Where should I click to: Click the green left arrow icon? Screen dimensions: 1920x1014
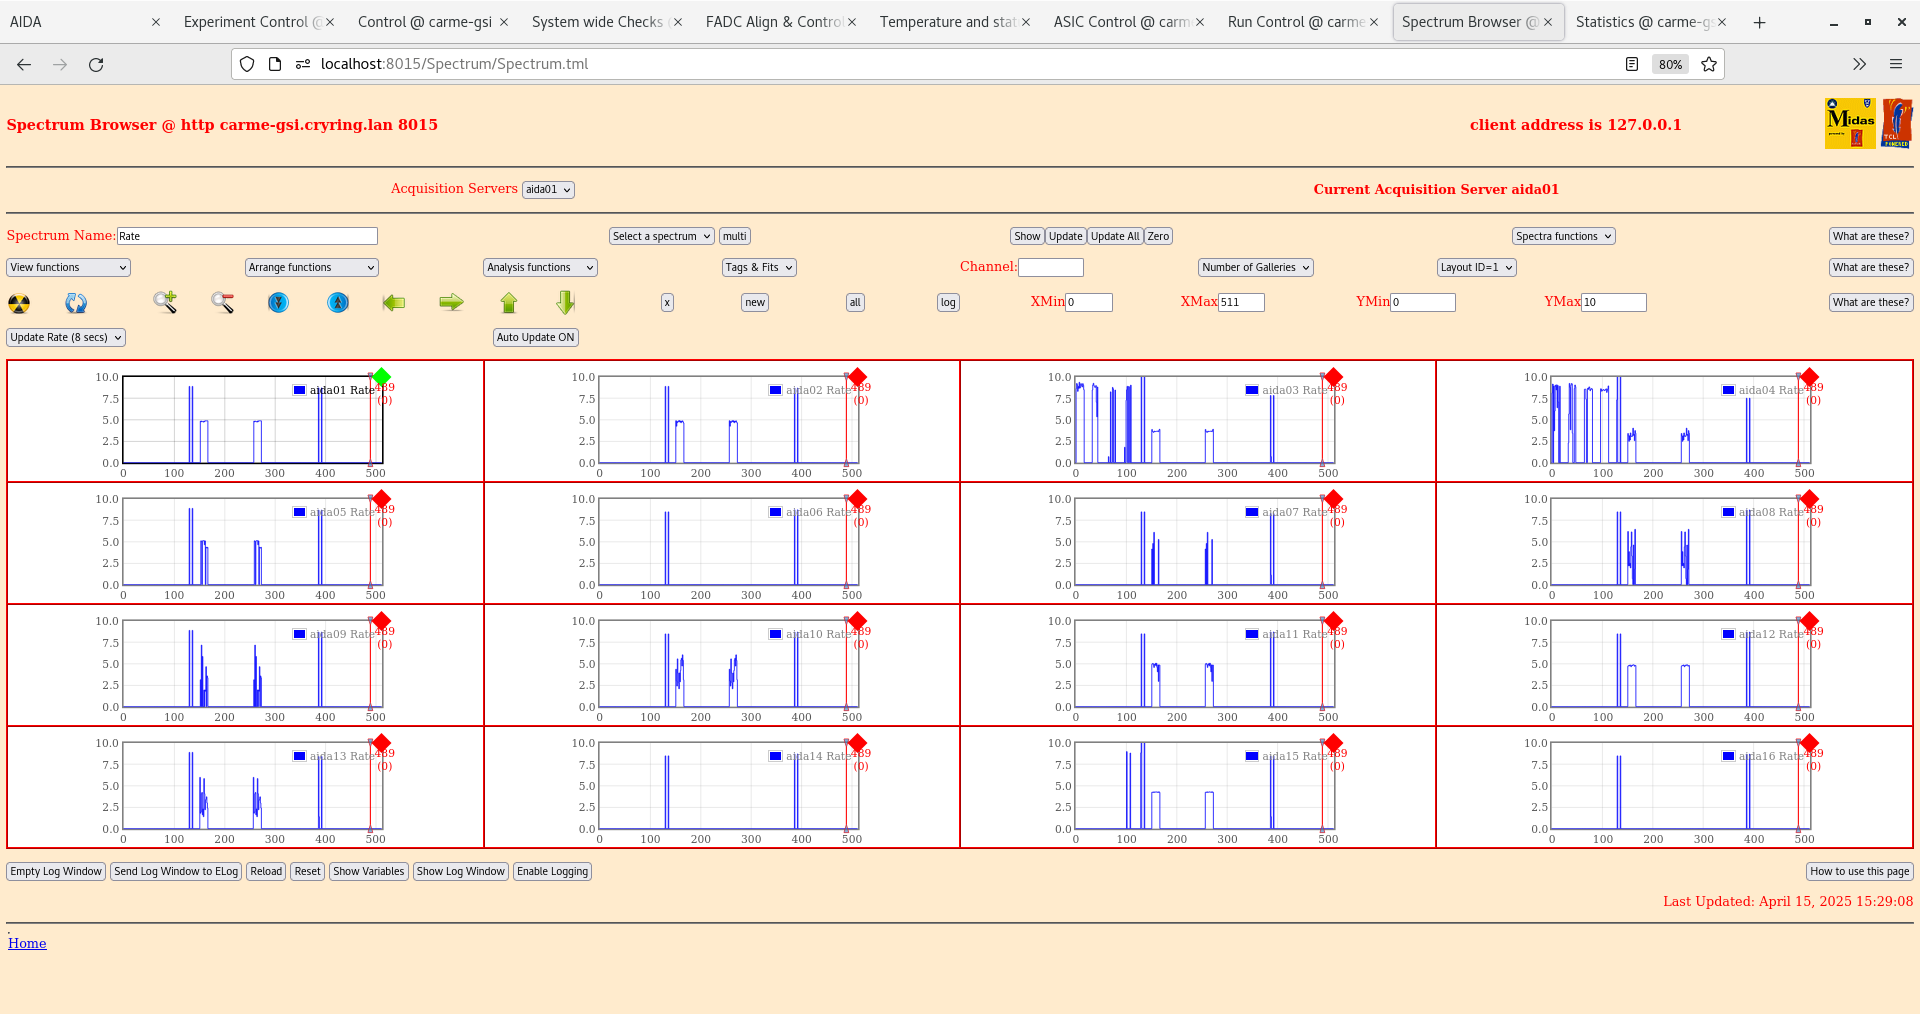[394, 302]
